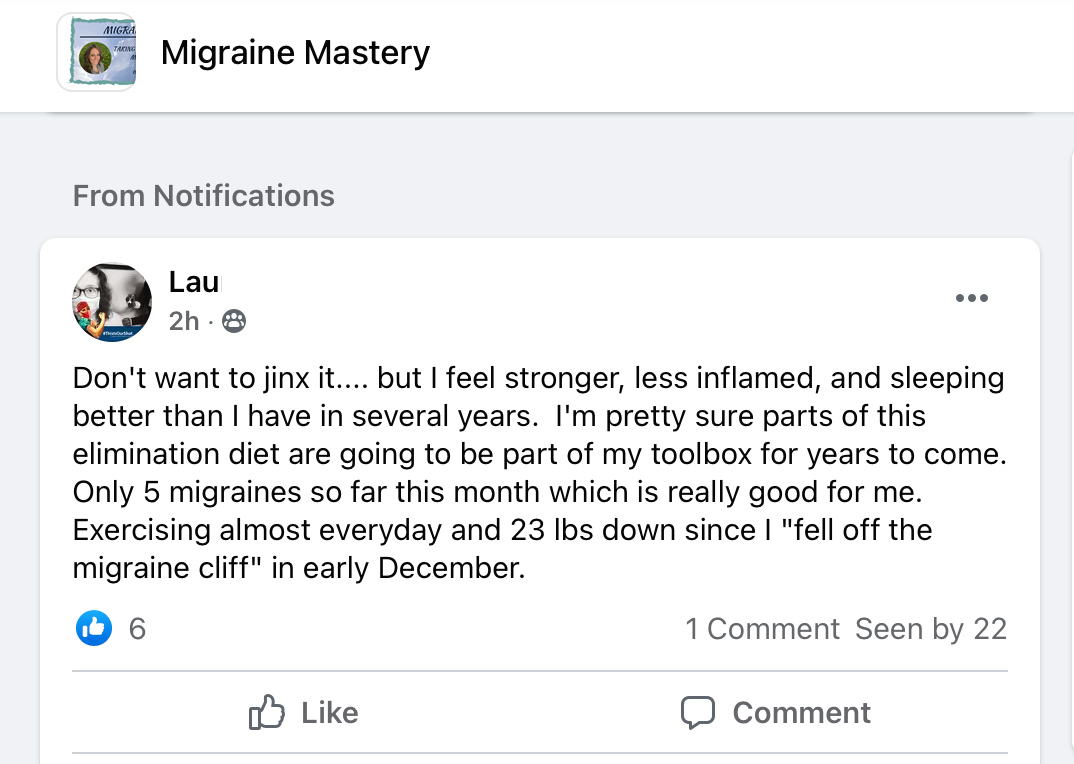Open Lau's profile picture
1074x764 pixels.
click(x=112, y=302)
